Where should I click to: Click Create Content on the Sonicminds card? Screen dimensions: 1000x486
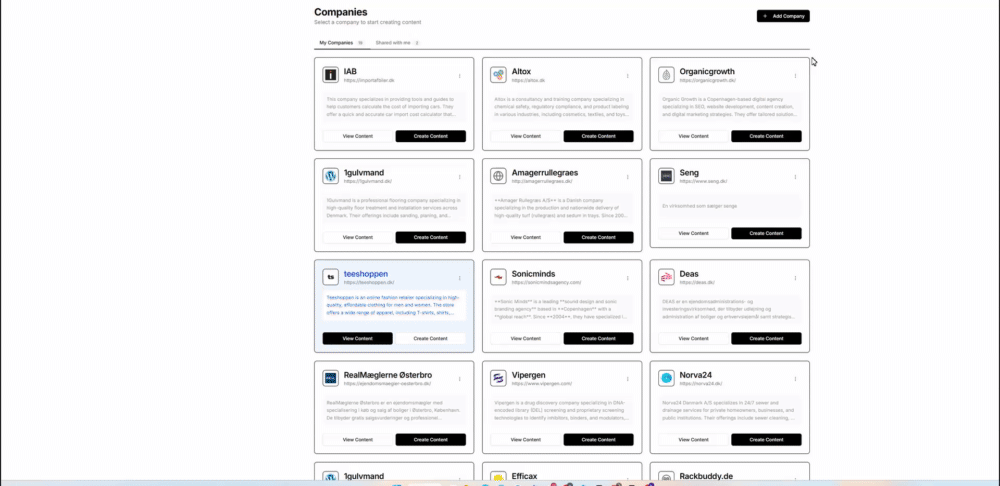[598, 338]
